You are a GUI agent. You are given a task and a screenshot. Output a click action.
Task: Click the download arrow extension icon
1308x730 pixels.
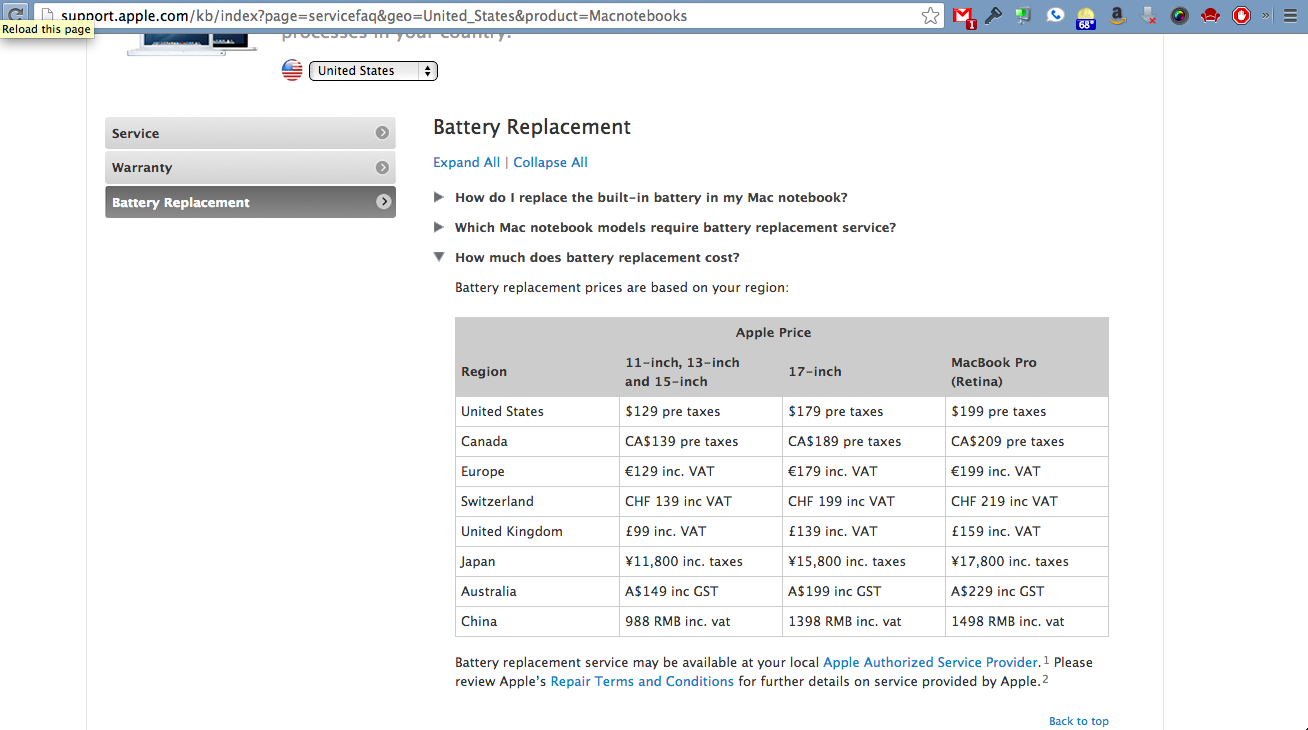[x=1148, y=16]
